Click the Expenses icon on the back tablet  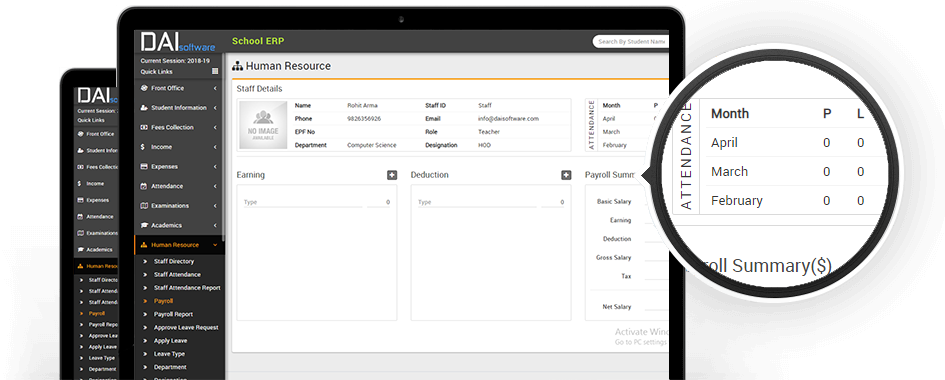(x=80, y=200)
